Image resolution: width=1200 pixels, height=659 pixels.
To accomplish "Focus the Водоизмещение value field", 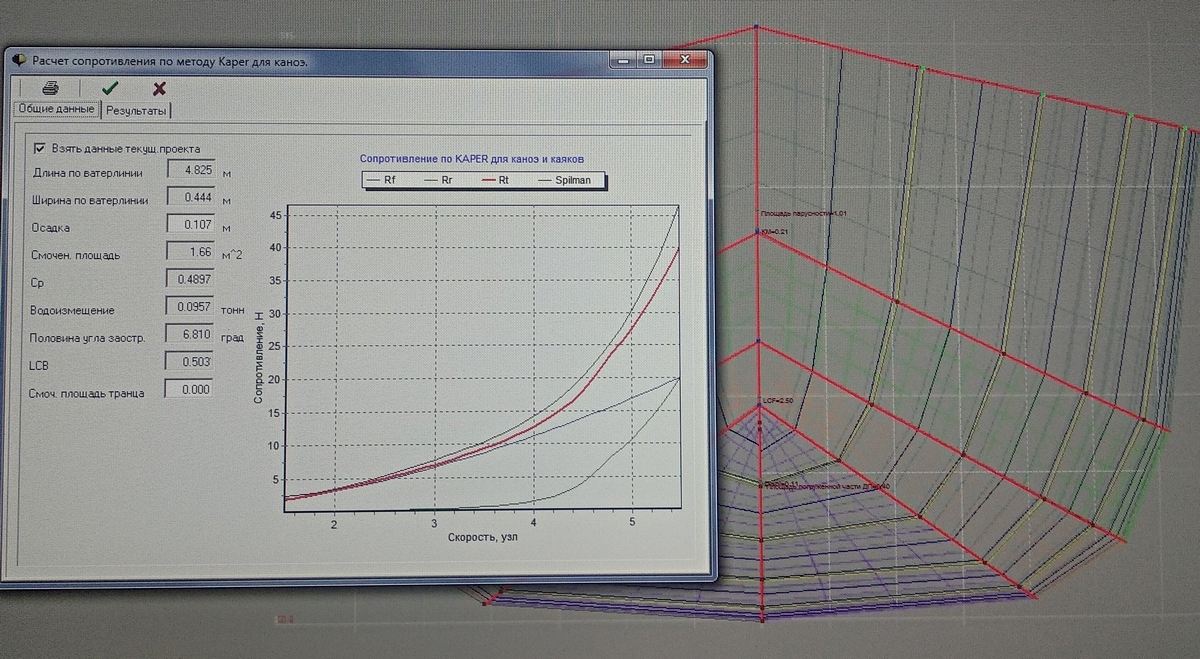I will pos(190,309).
